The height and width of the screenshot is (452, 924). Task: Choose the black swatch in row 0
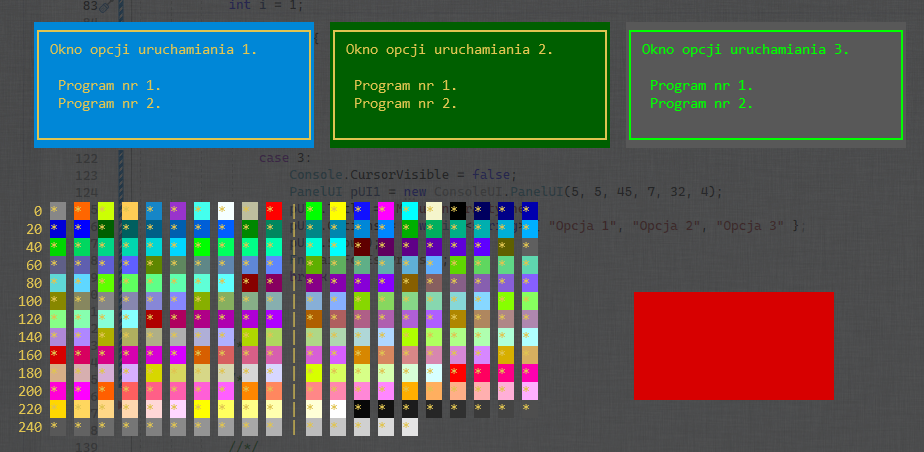[458, 211]
